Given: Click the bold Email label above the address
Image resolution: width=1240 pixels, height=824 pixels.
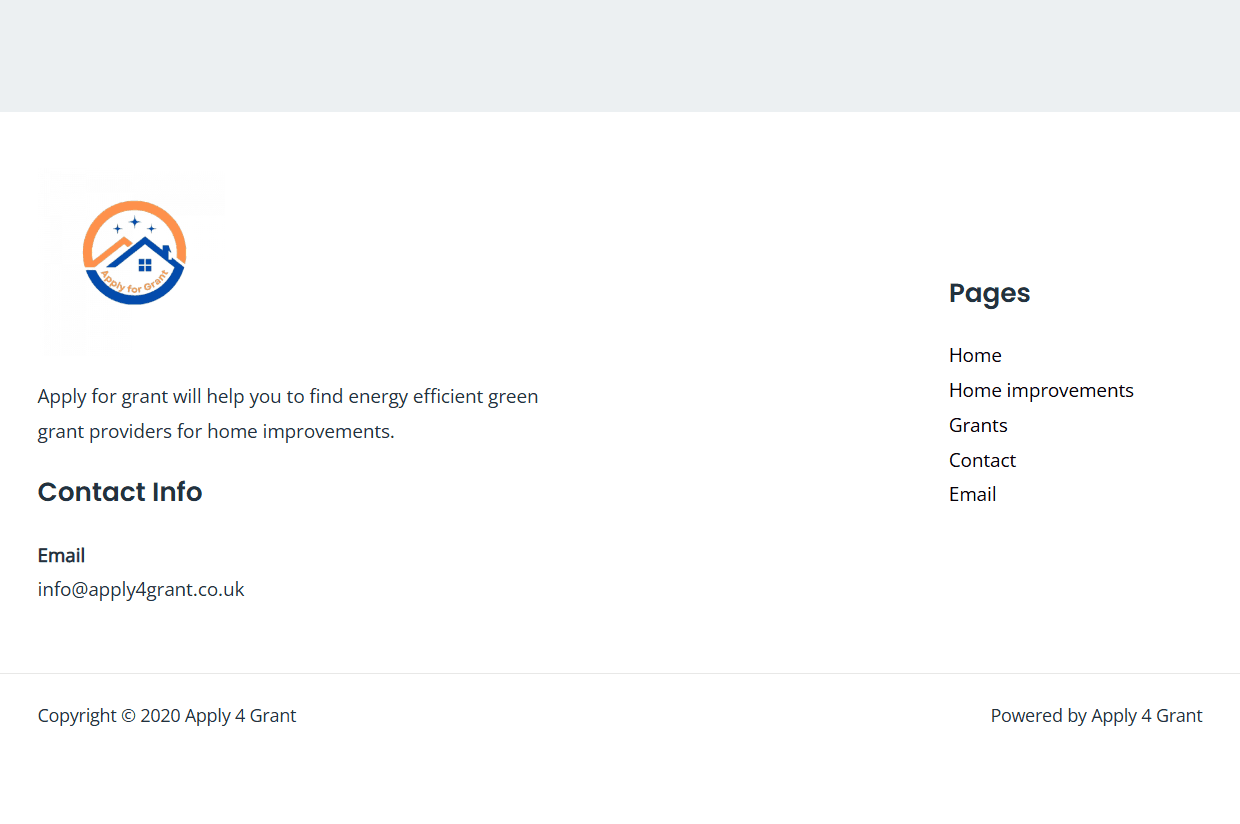Looking at the screenshot, I should 61,555.
